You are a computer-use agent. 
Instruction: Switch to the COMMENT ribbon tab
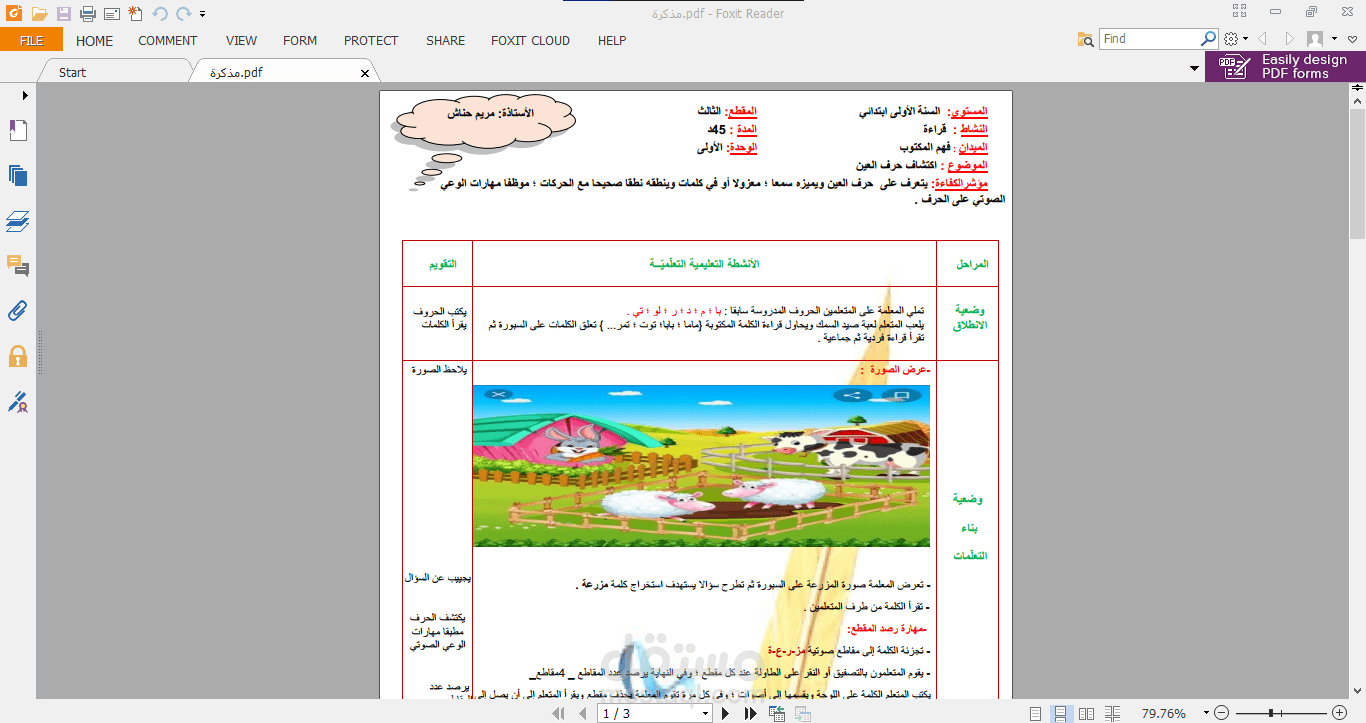(x=167, y=41)
